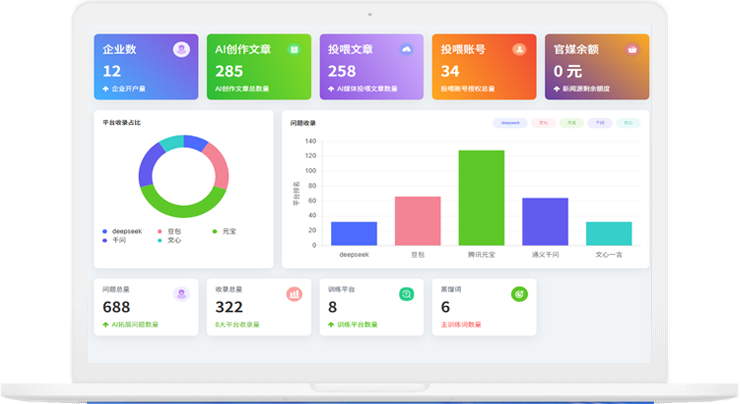Click the person icon on 投喂账号 card
Image resolution: width=740 pixels, height=404 pixels.
pos(519,49)
